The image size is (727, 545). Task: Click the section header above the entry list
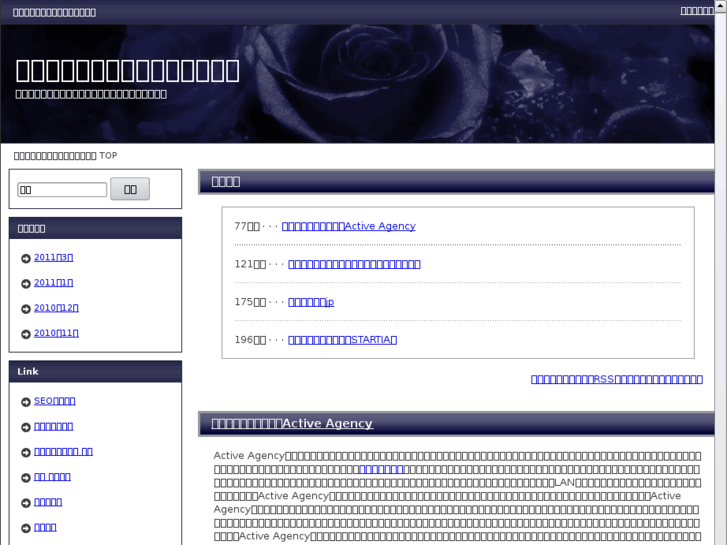tap(456, 181)
